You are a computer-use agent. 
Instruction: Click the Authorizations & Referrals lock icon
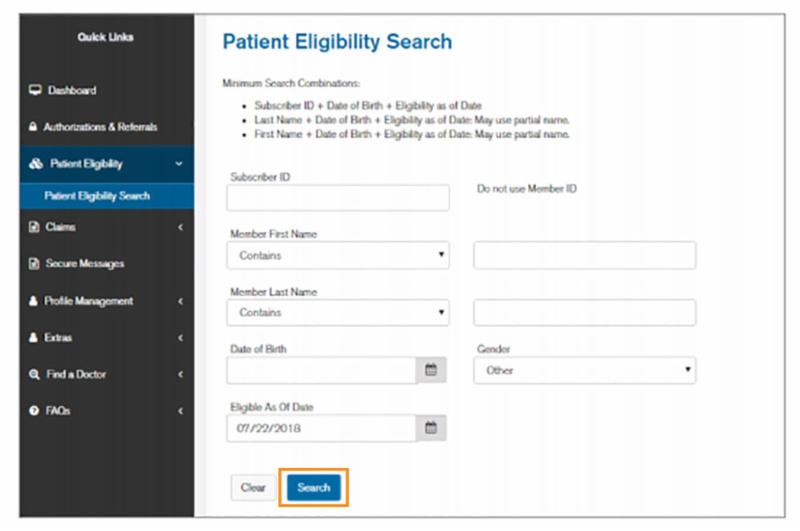[34, 127]
